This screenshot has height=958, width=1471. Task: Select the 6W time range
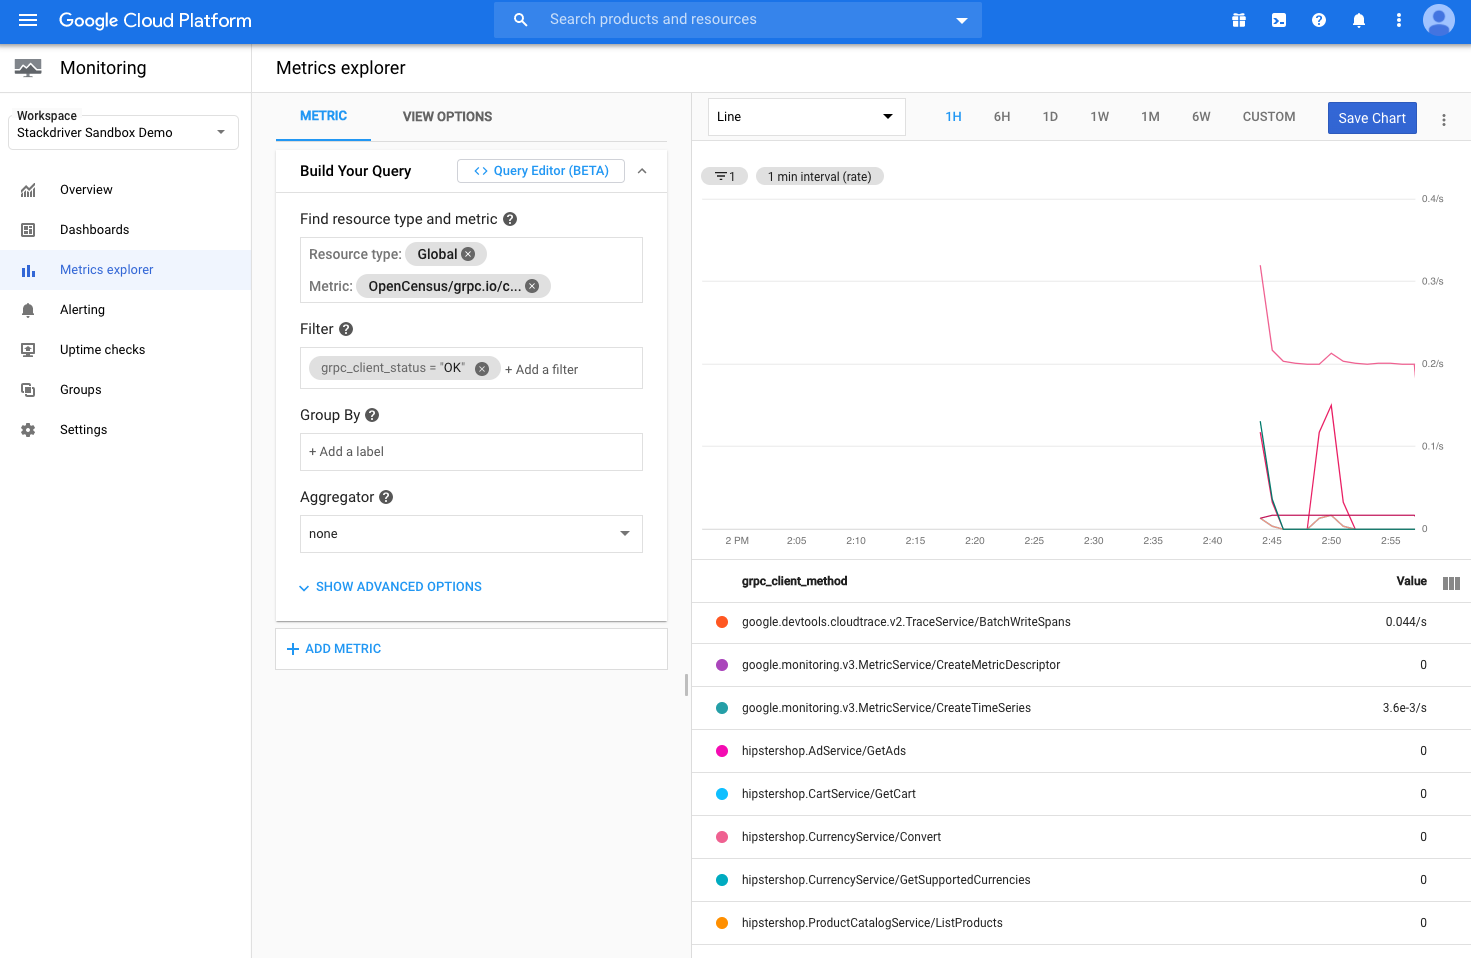point(1201,117)
